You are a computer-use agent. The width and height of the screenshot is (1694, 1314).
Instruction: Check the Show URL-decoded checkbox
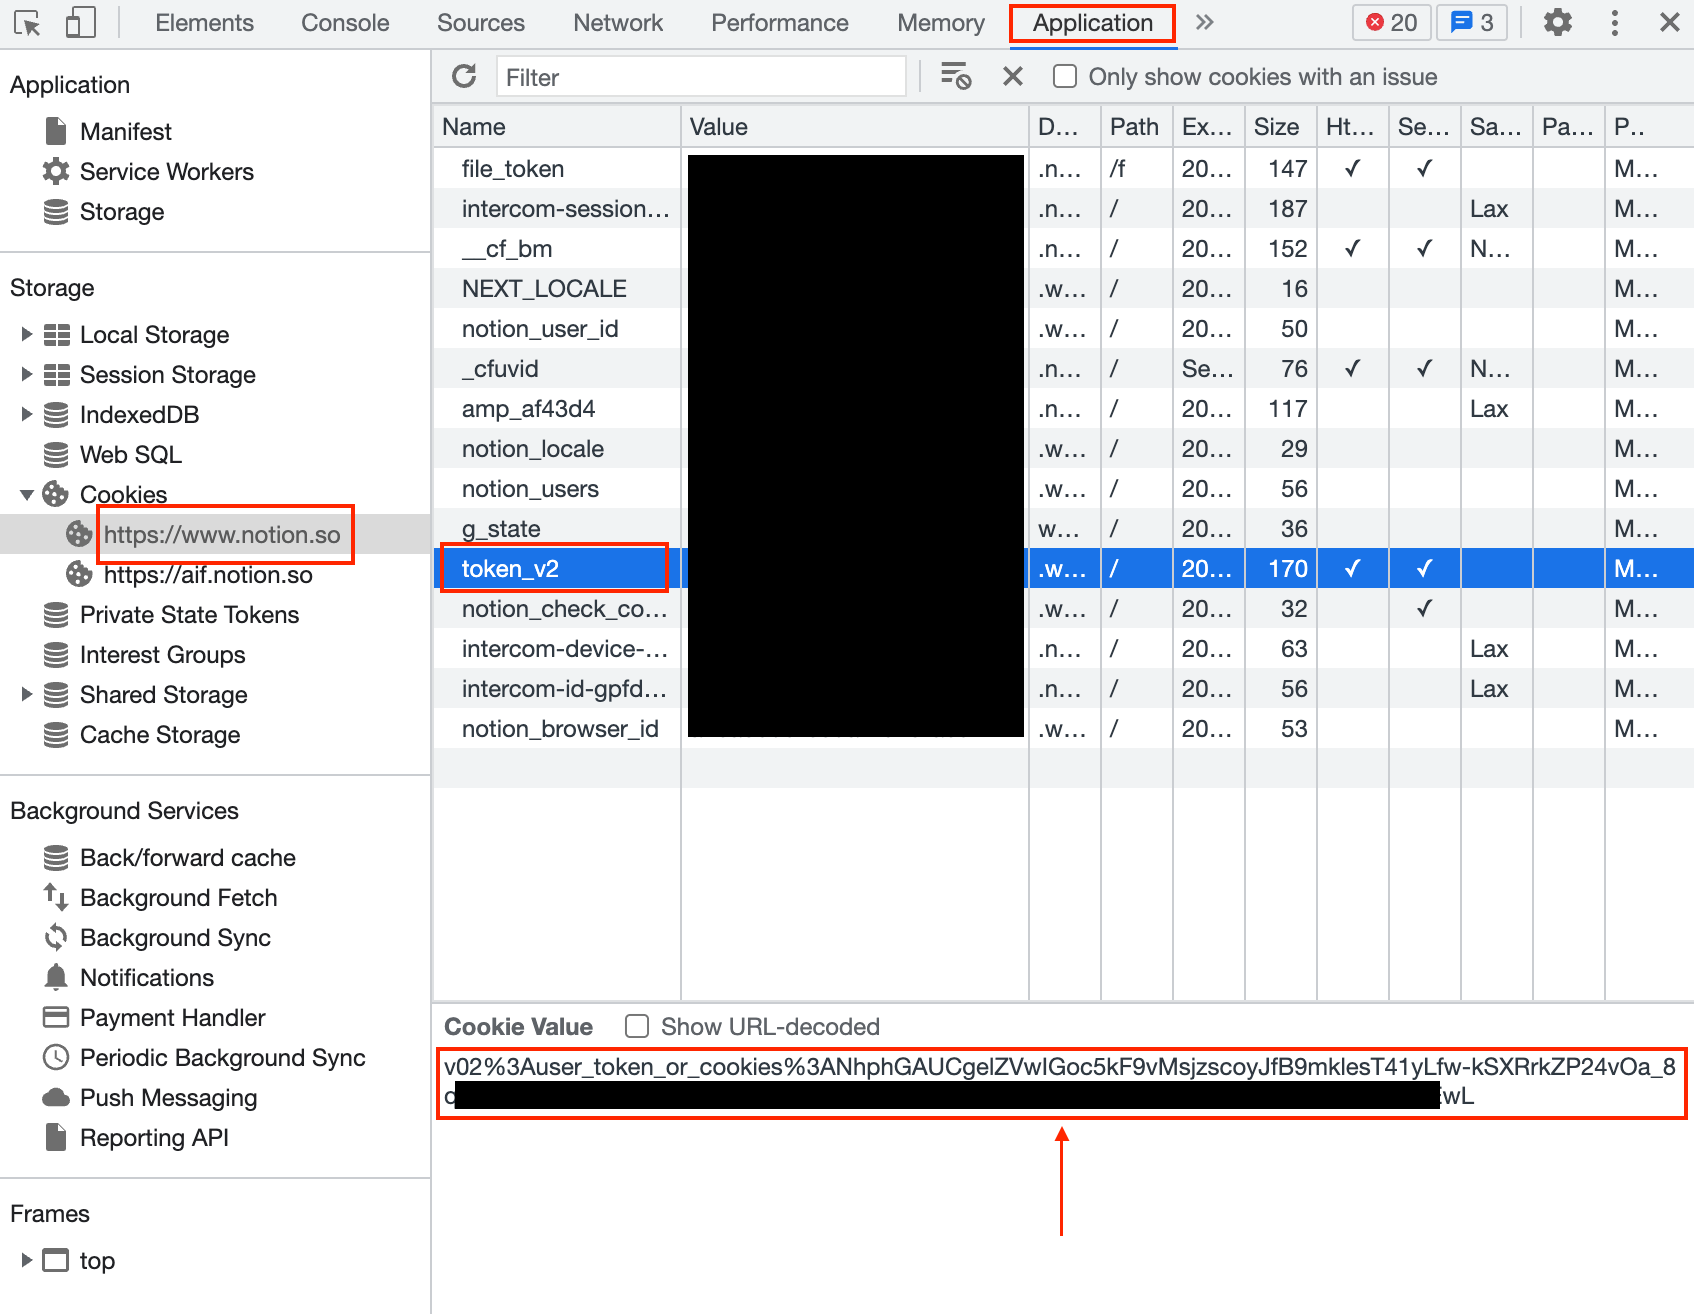(x=637, y=1027)
